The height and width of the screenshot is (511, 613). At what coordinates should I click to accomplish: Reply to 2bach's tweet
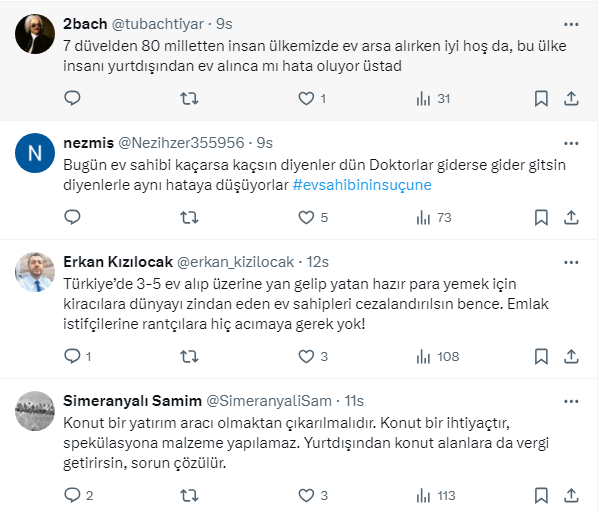click(71, 98)
